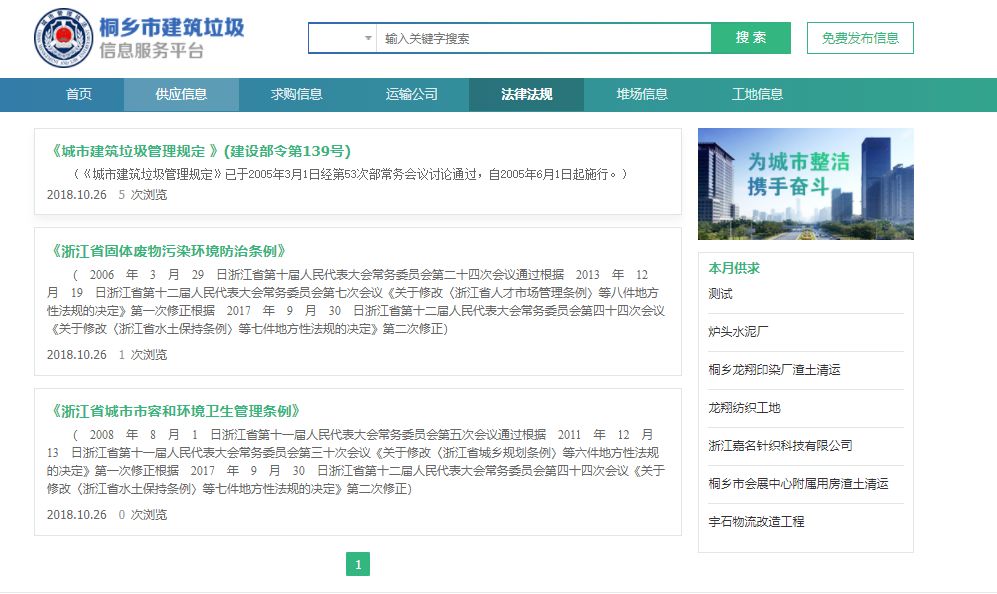Open the 宇石物流改造工程 listing
The height and width of the screenshot is (594, 997).
coord(757,521)
